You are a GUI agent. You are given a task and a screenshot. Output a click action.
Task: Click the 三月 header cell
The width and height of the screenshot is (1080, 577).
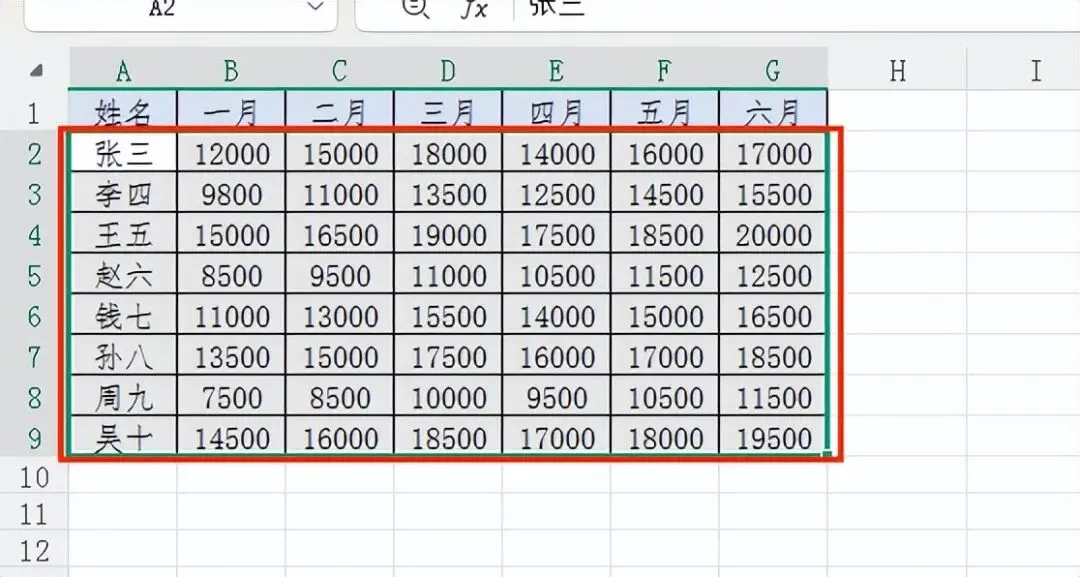pos(448,110)
